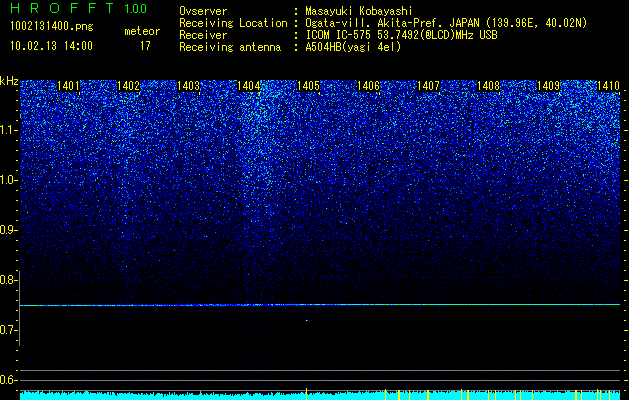Image resolution: width=629 pixels, height=400 pixels.
Task: Click the Ovserver field label
Action: point(203,11)
